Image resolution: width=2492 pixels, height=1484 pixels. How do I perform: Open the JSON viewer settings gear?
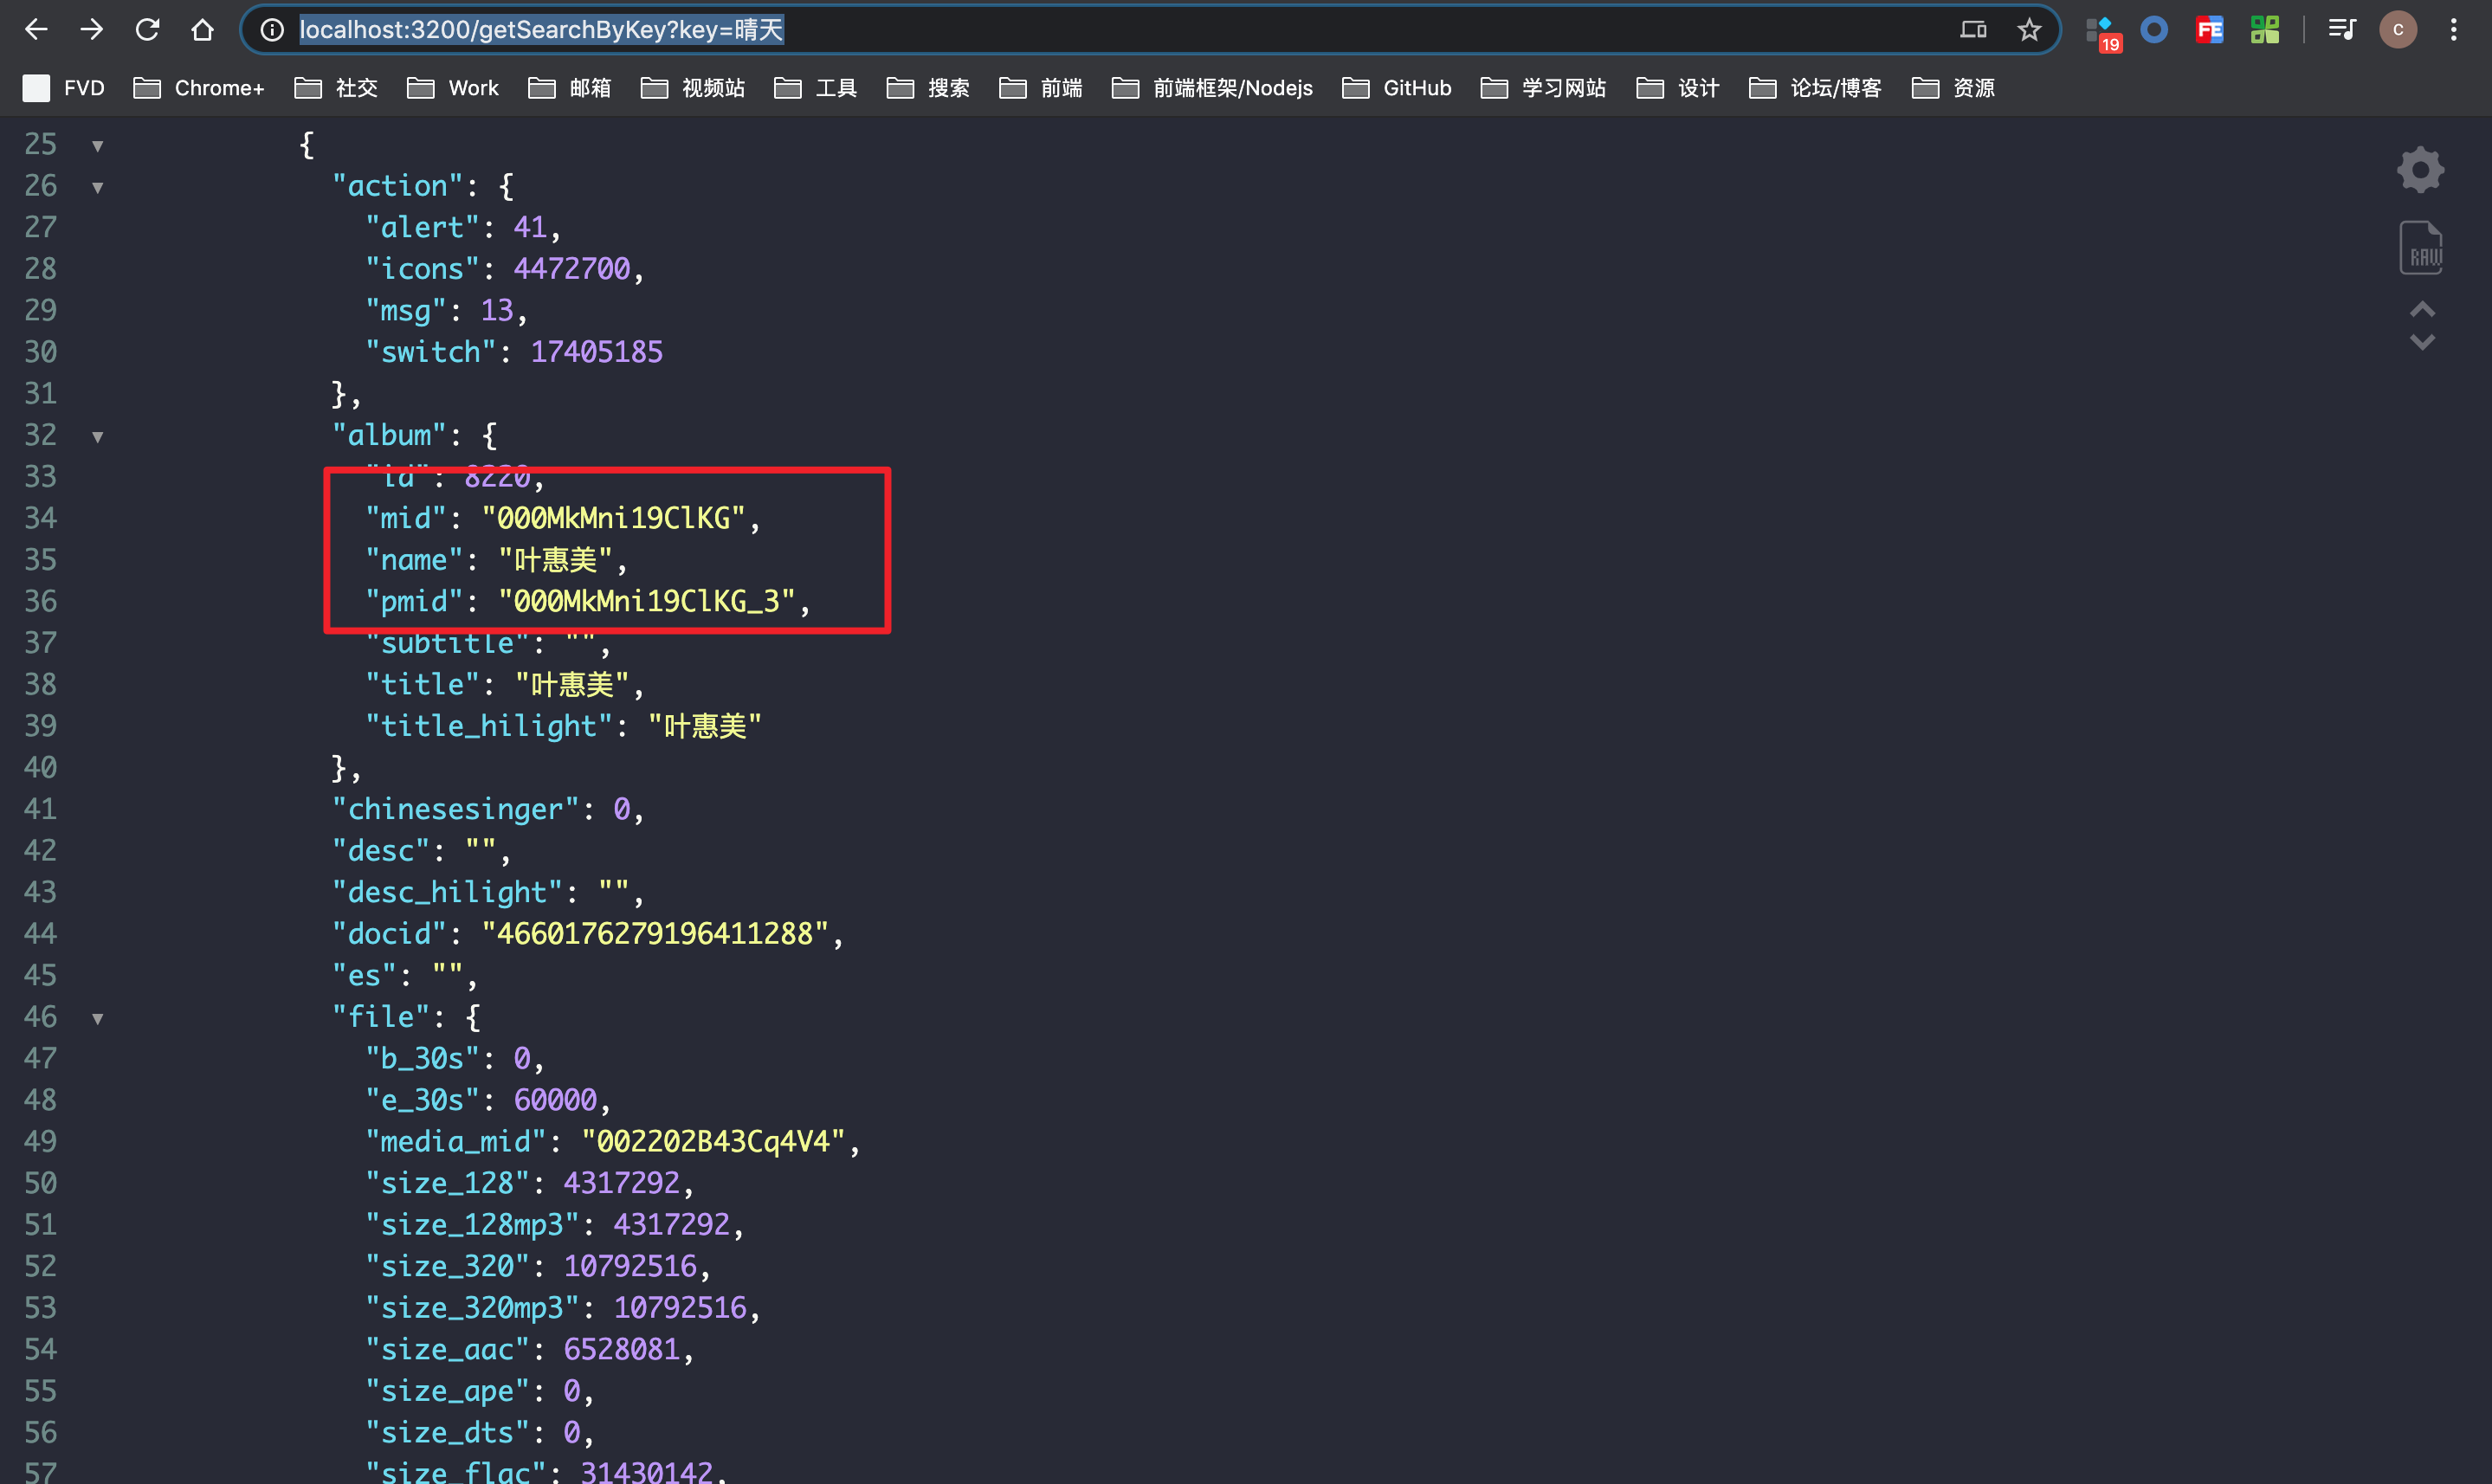coord(2420,170)
